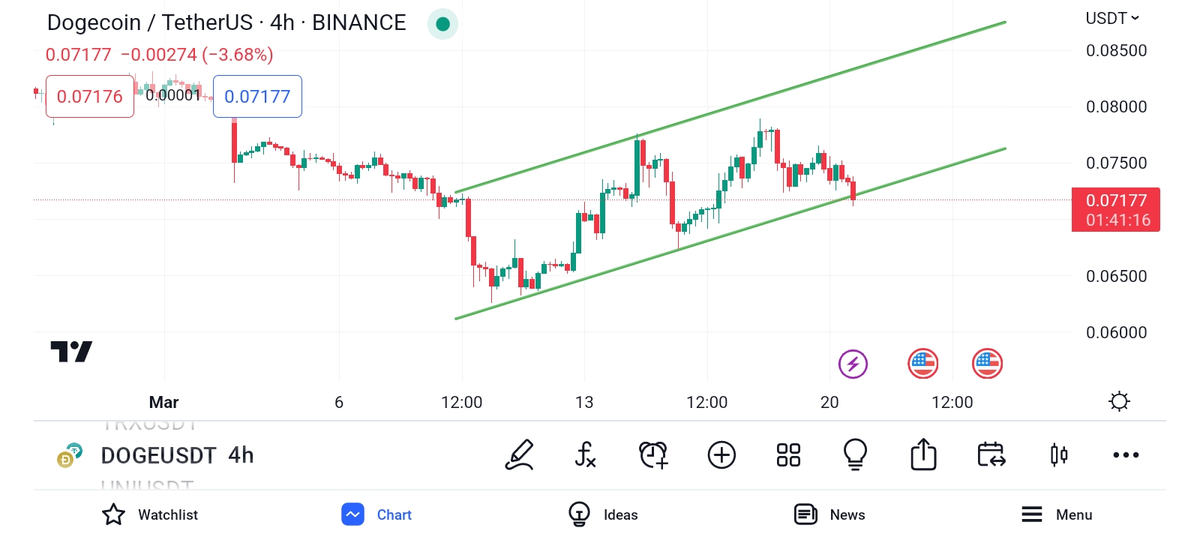The height and width of the screenshot is (540, 1200).
Task: Click the purple lightning event marker
Action: (x=853, y=364)
